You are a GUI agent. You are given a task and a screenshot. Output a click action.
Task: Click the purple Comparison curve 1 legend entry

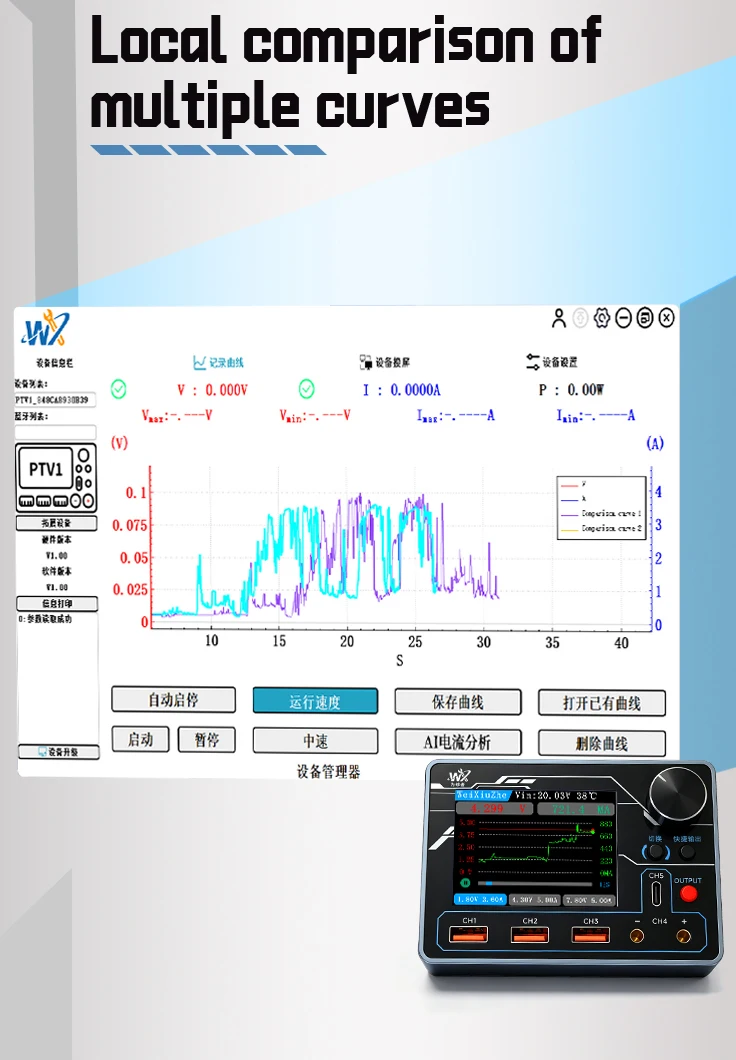tap(601, 514)
